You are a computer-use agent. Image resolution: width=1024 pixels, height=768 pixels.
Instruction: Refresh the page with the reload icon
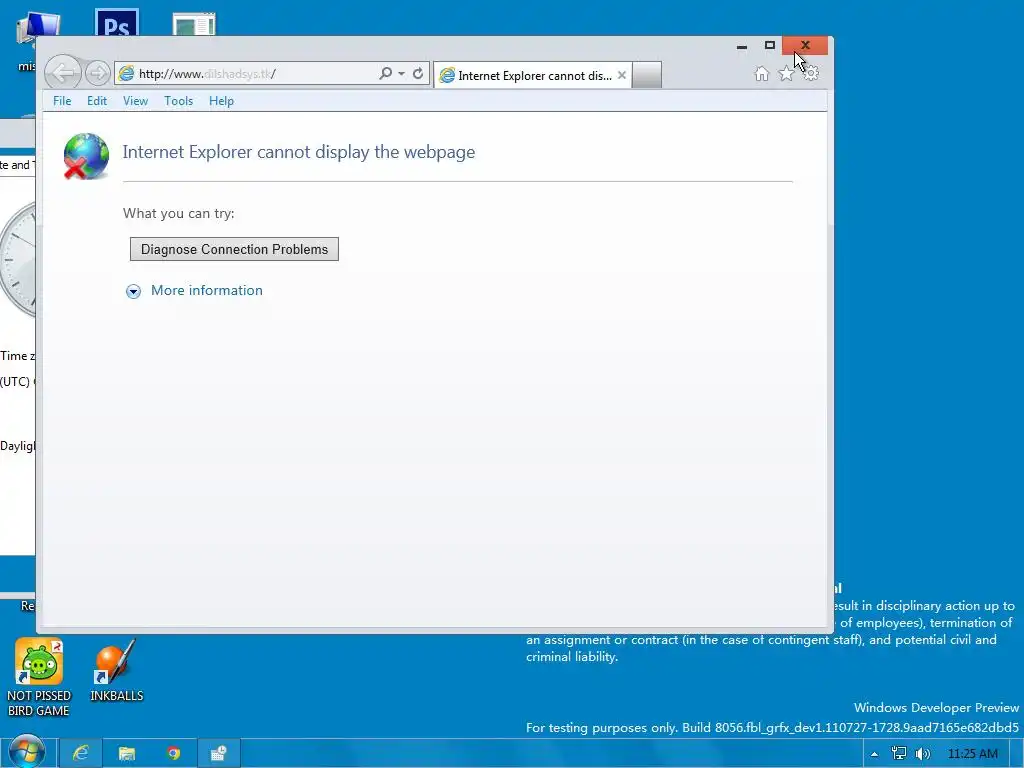[x=418, y=73]
